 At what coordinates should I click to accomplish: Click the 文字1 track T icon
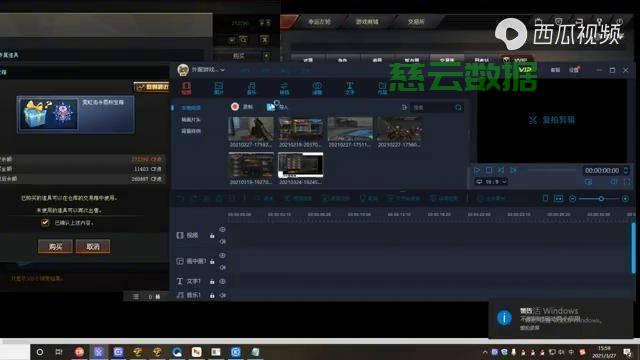click(x=180, y=281)
